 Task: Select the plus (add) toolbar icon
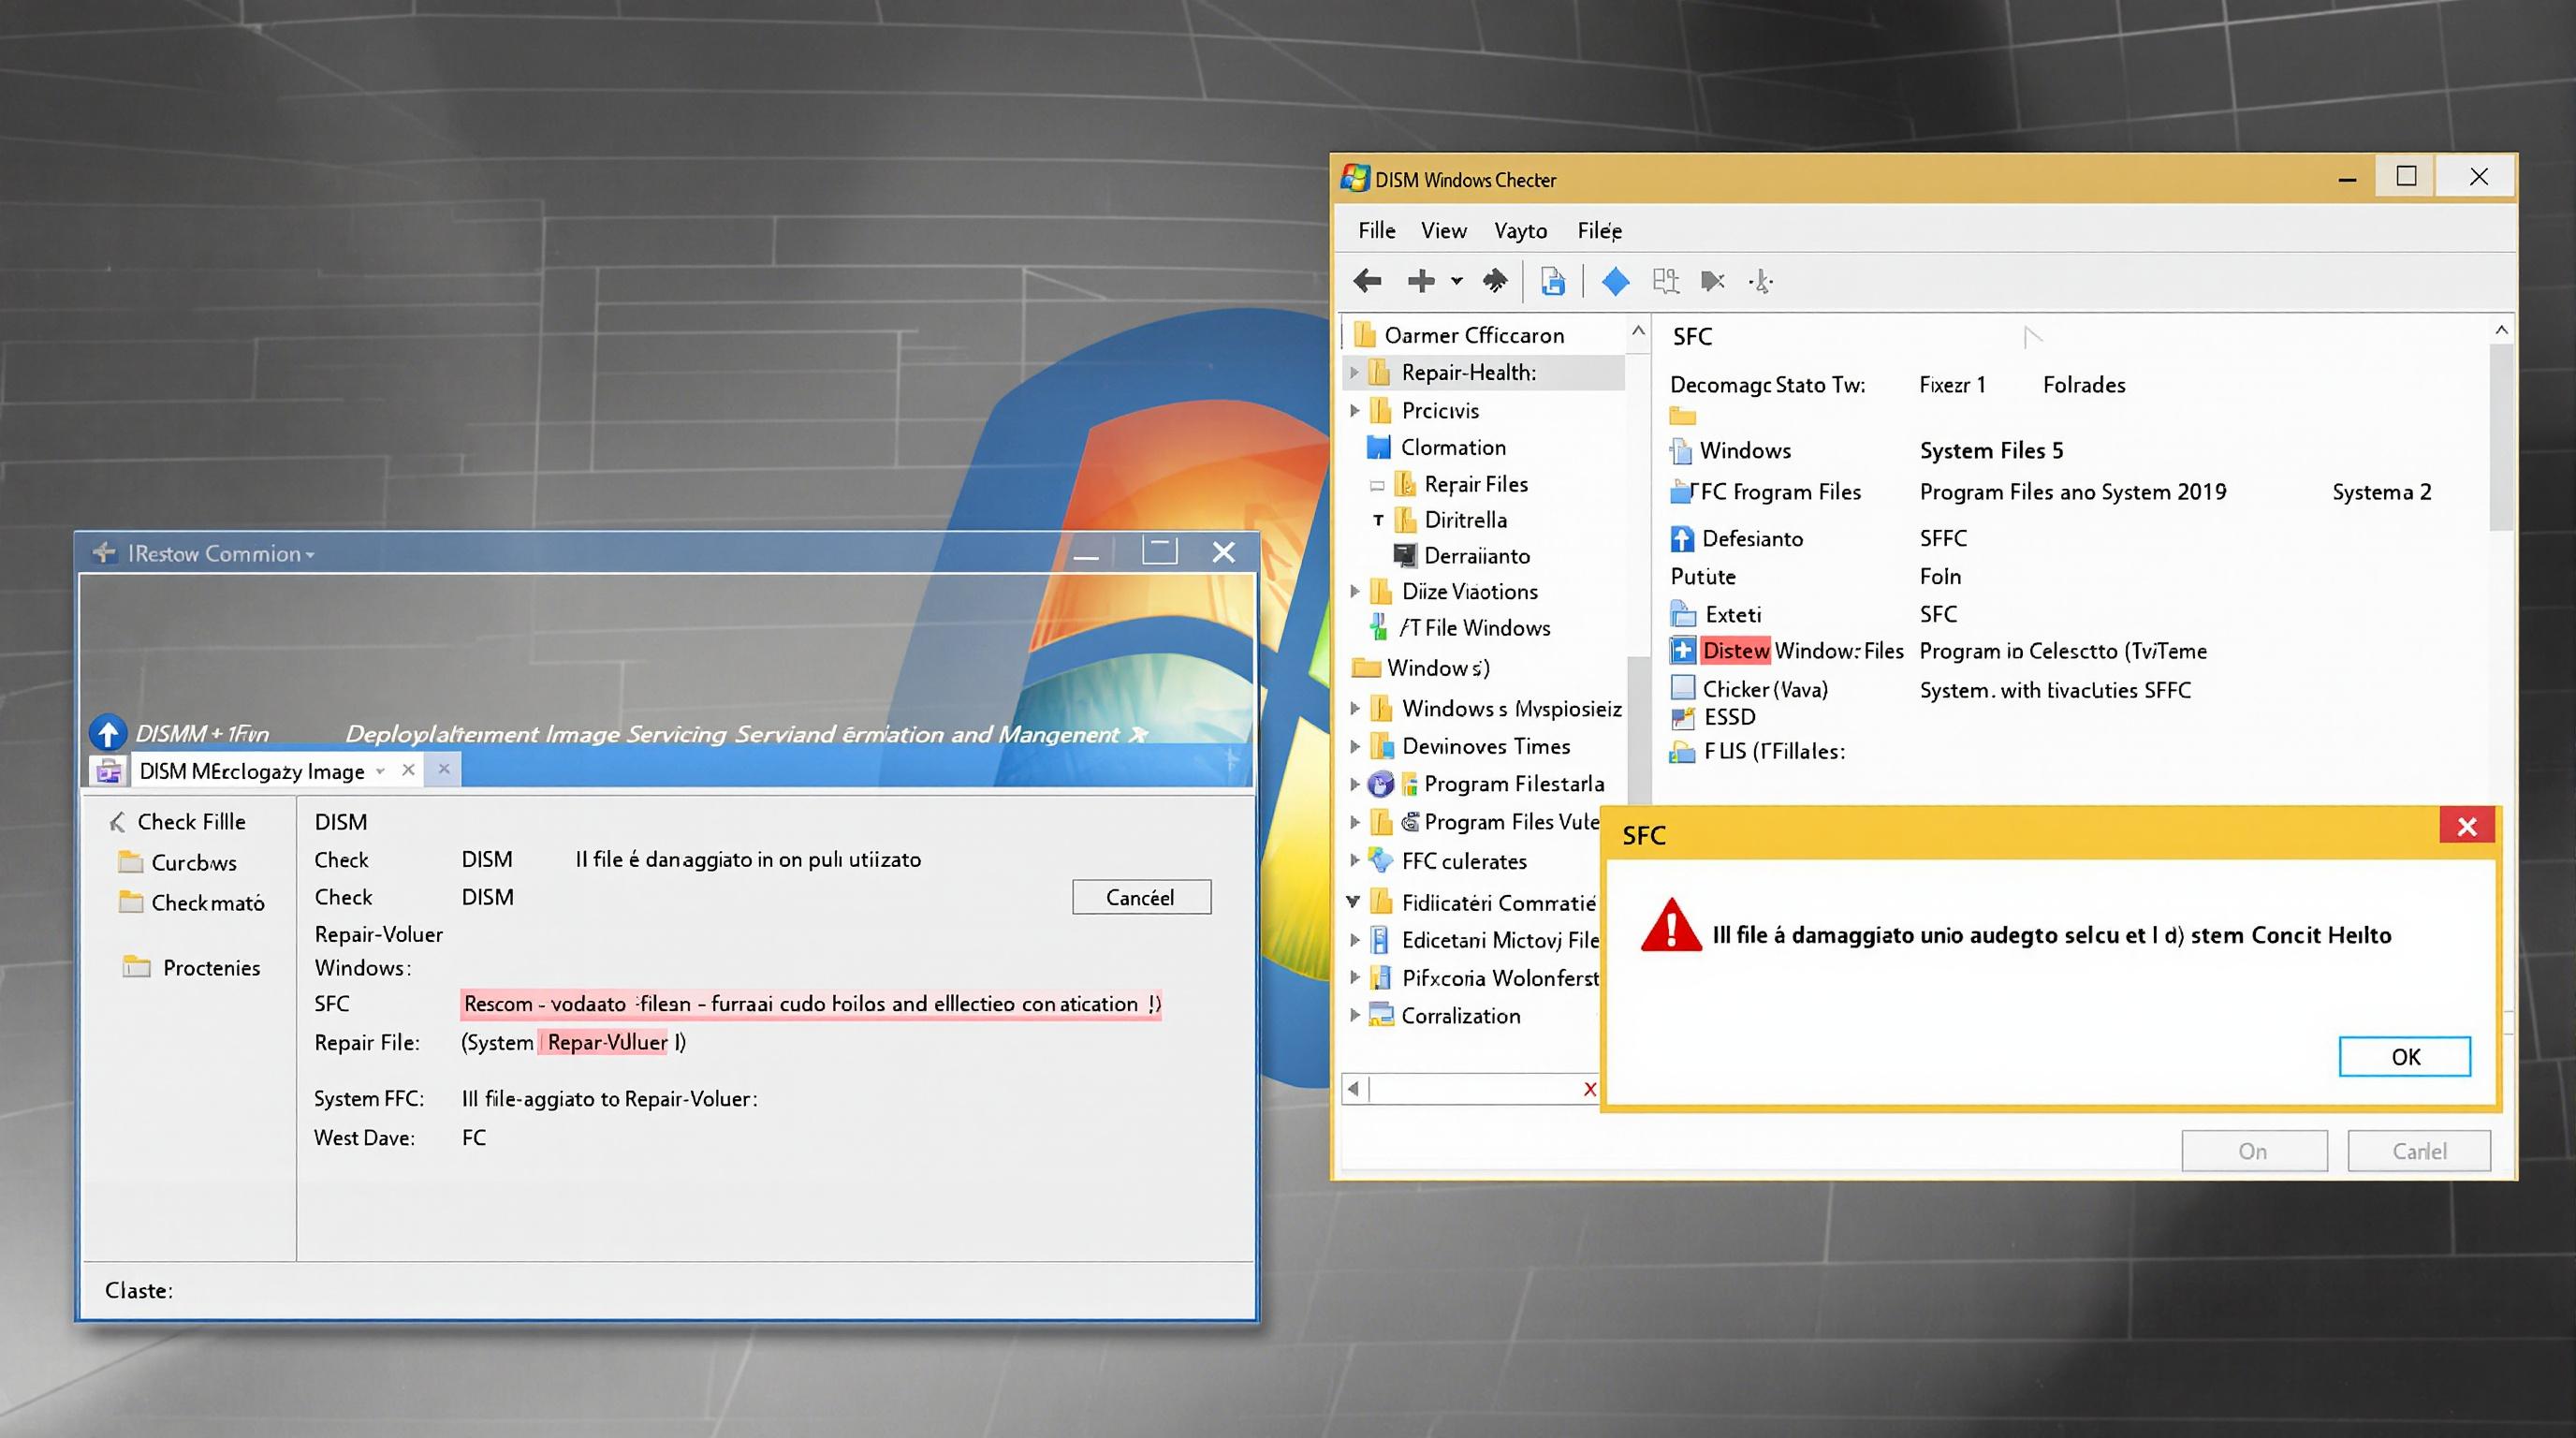pyautogui.click(x=1422, y=281)
